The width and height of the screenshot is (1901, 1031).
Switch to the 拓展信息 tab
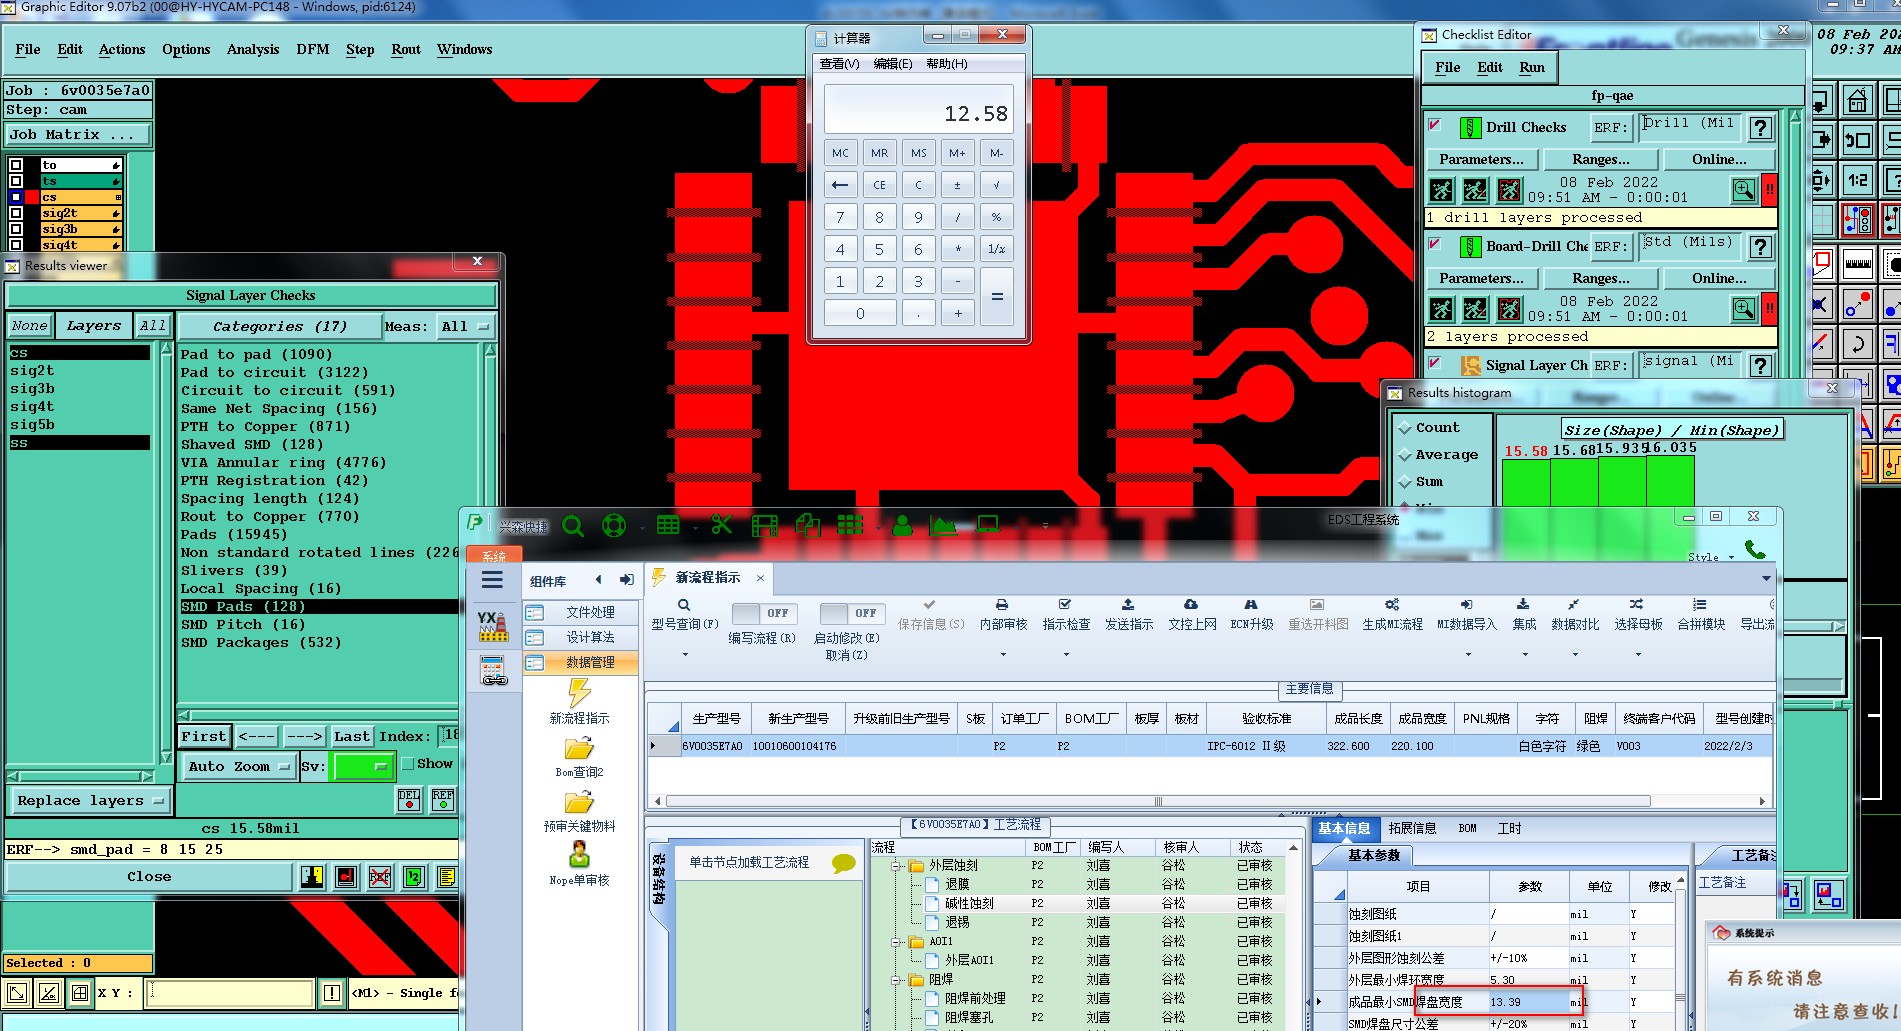pyautogui.click(x=1412, y=828)
